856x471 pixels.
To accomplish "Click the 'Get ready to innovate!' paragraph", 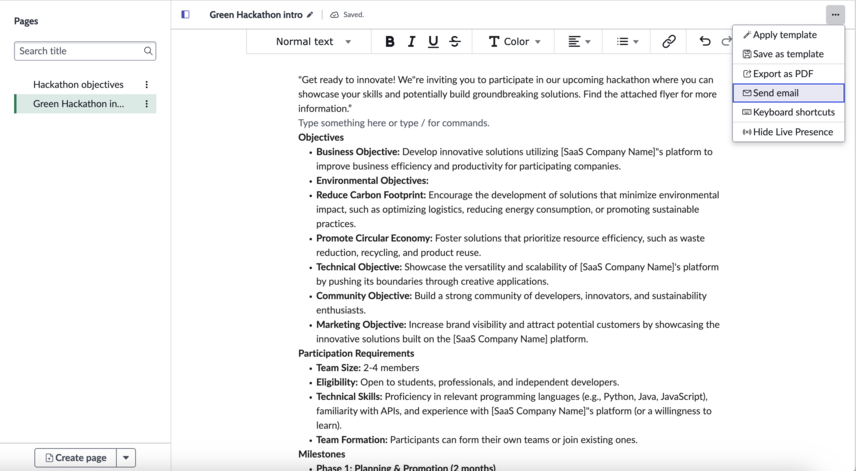I will click(x=508, y=94).
